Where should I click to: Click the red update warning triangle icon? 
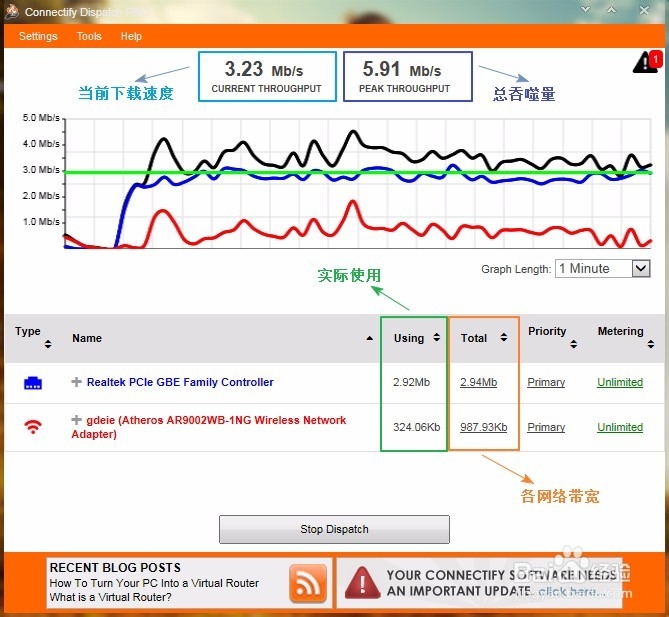point(362,583)
